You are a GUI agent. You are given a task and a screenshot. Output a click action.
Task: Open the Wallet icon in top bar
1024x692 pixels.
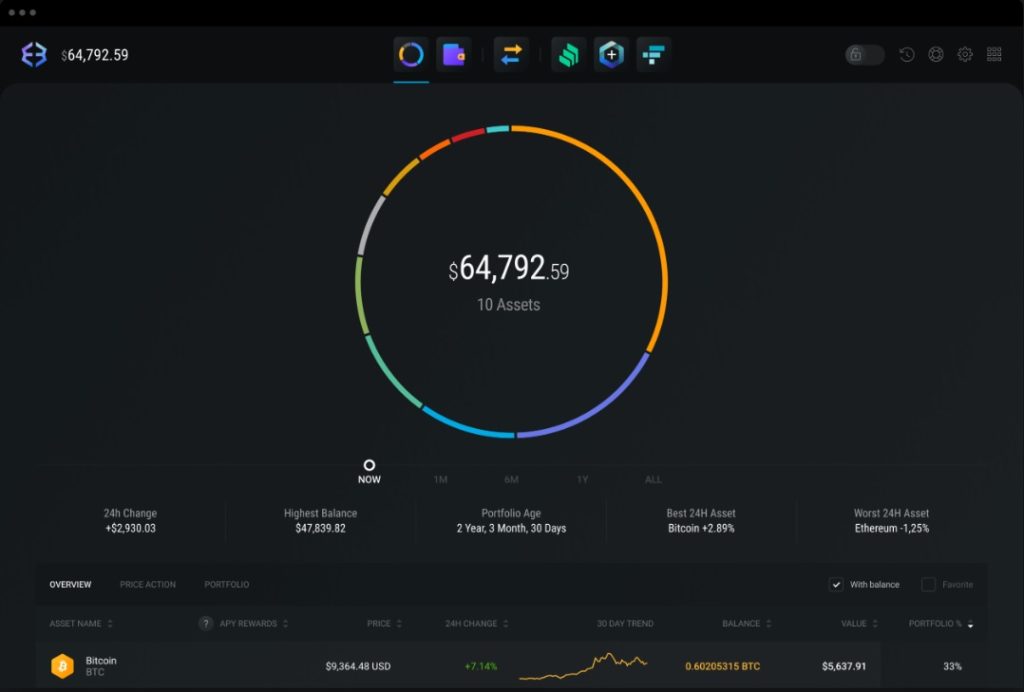point(454,55)
